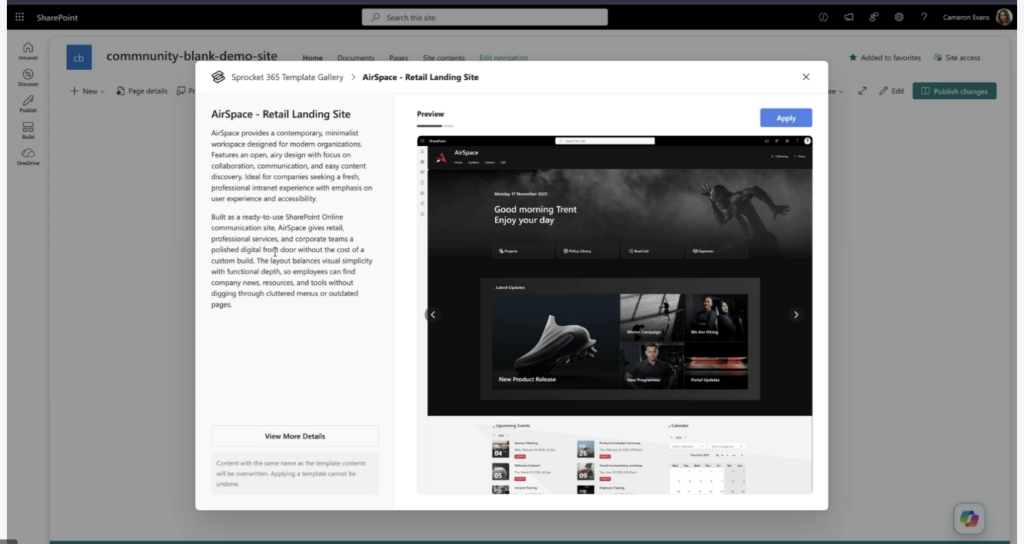The width and height of the screenshot is (1024, 544).
Task: Click Edit with pencil icon
Action: 891,91
